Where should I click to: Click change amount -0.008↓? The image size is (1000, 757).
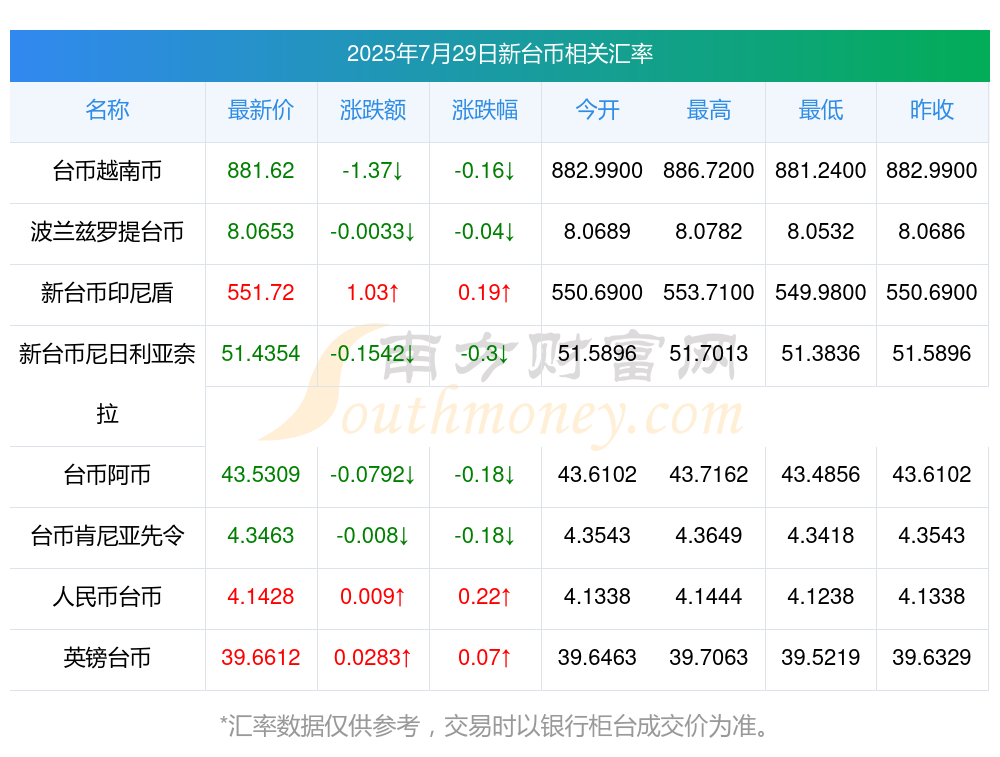click(x=373, y=536)
